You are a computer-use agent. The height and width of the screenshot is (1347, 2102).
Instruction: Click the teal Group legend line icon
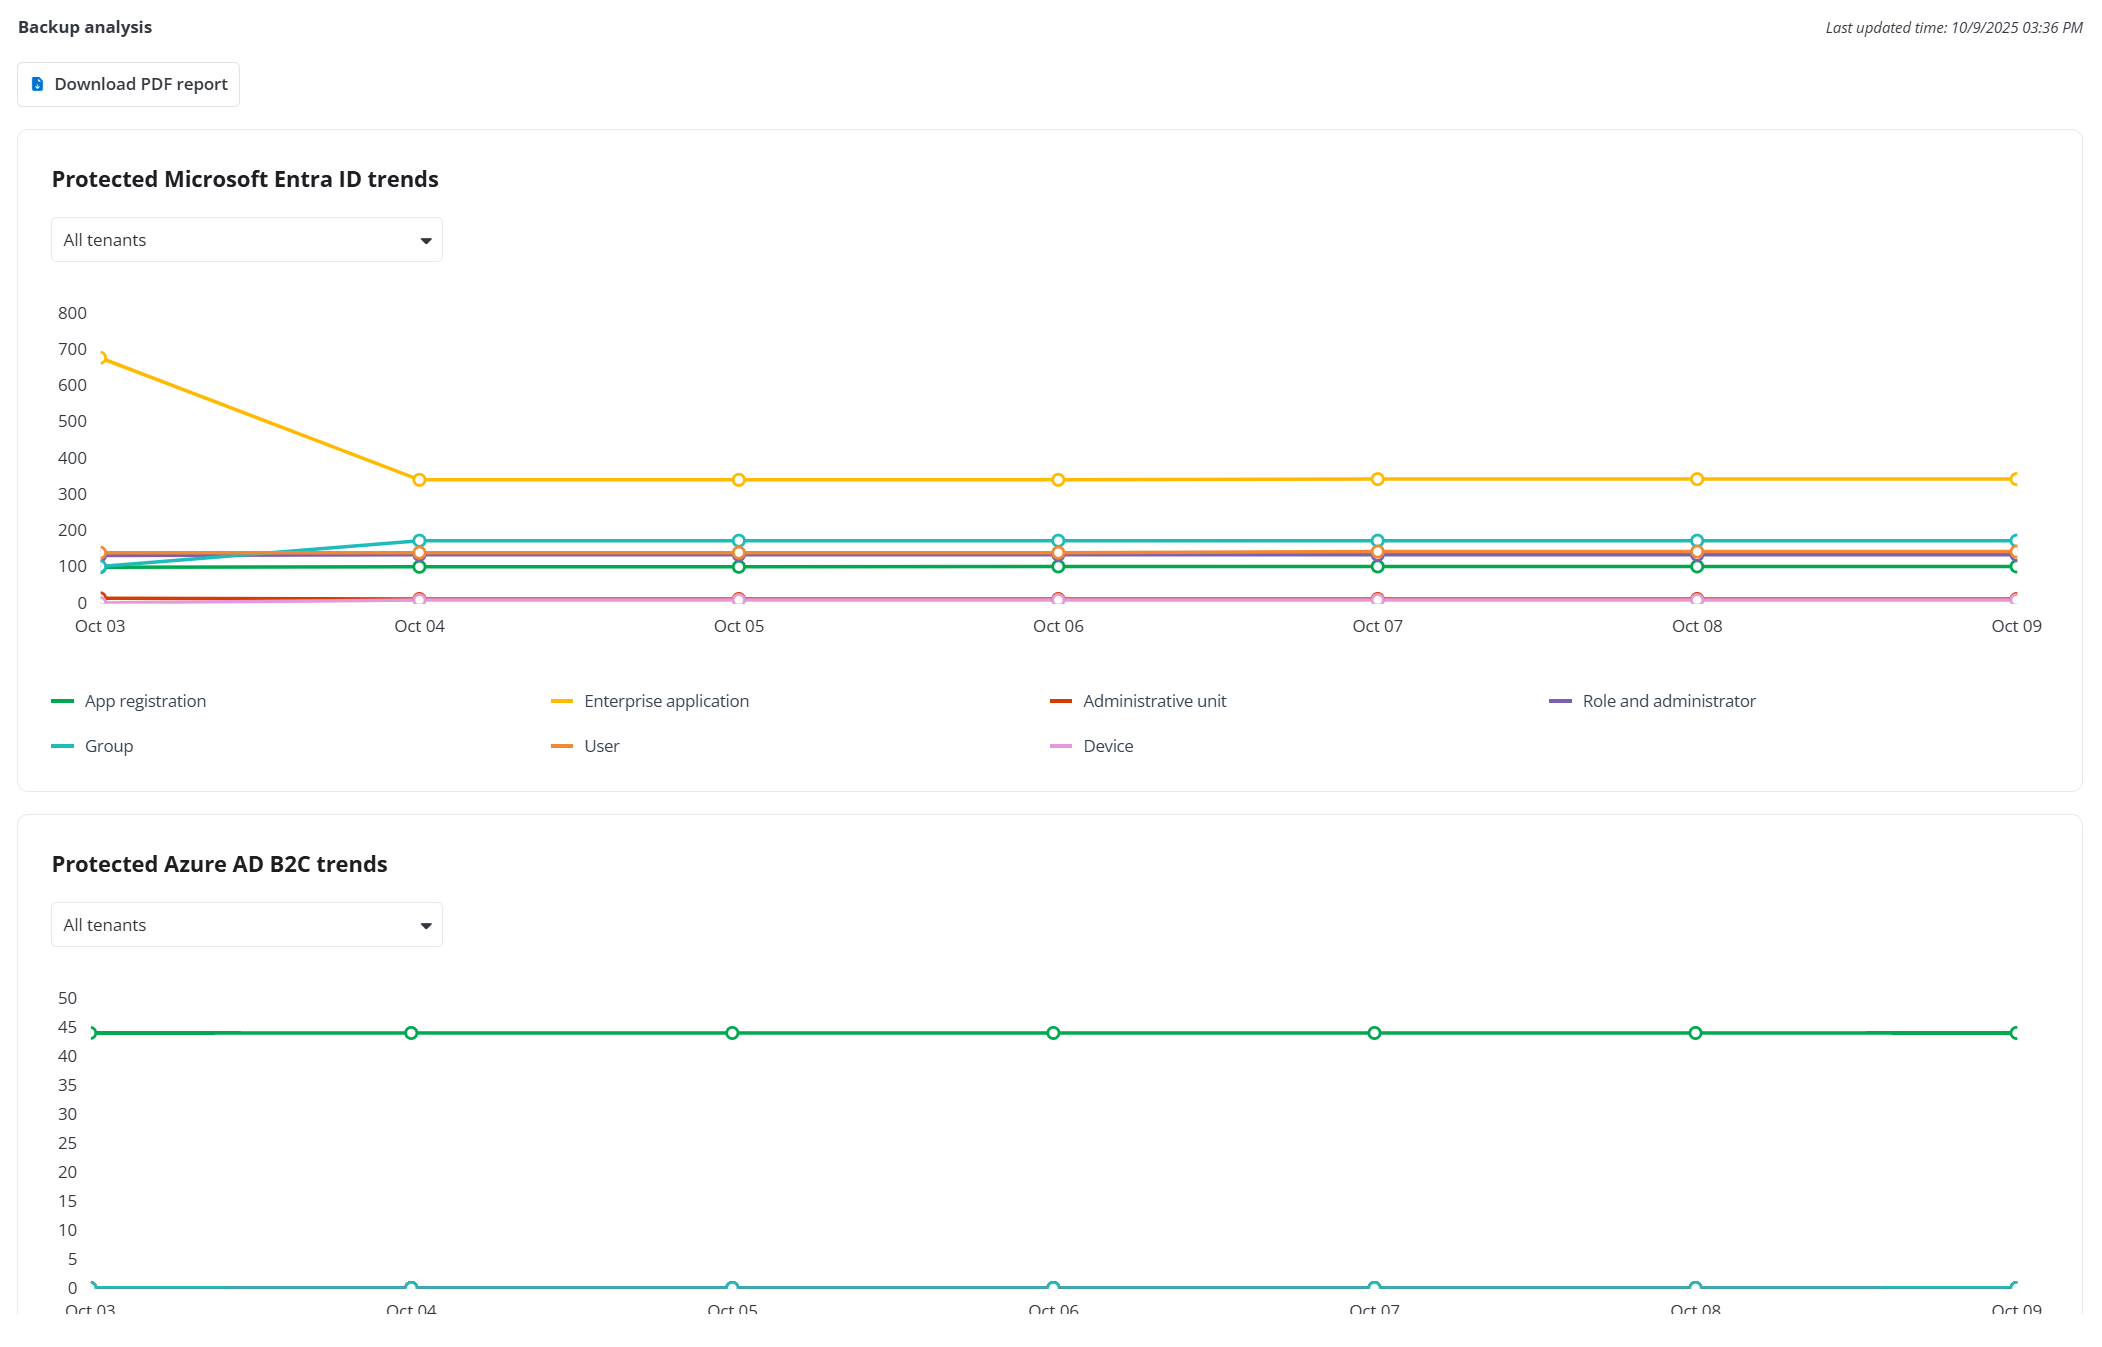pos(63,746)
